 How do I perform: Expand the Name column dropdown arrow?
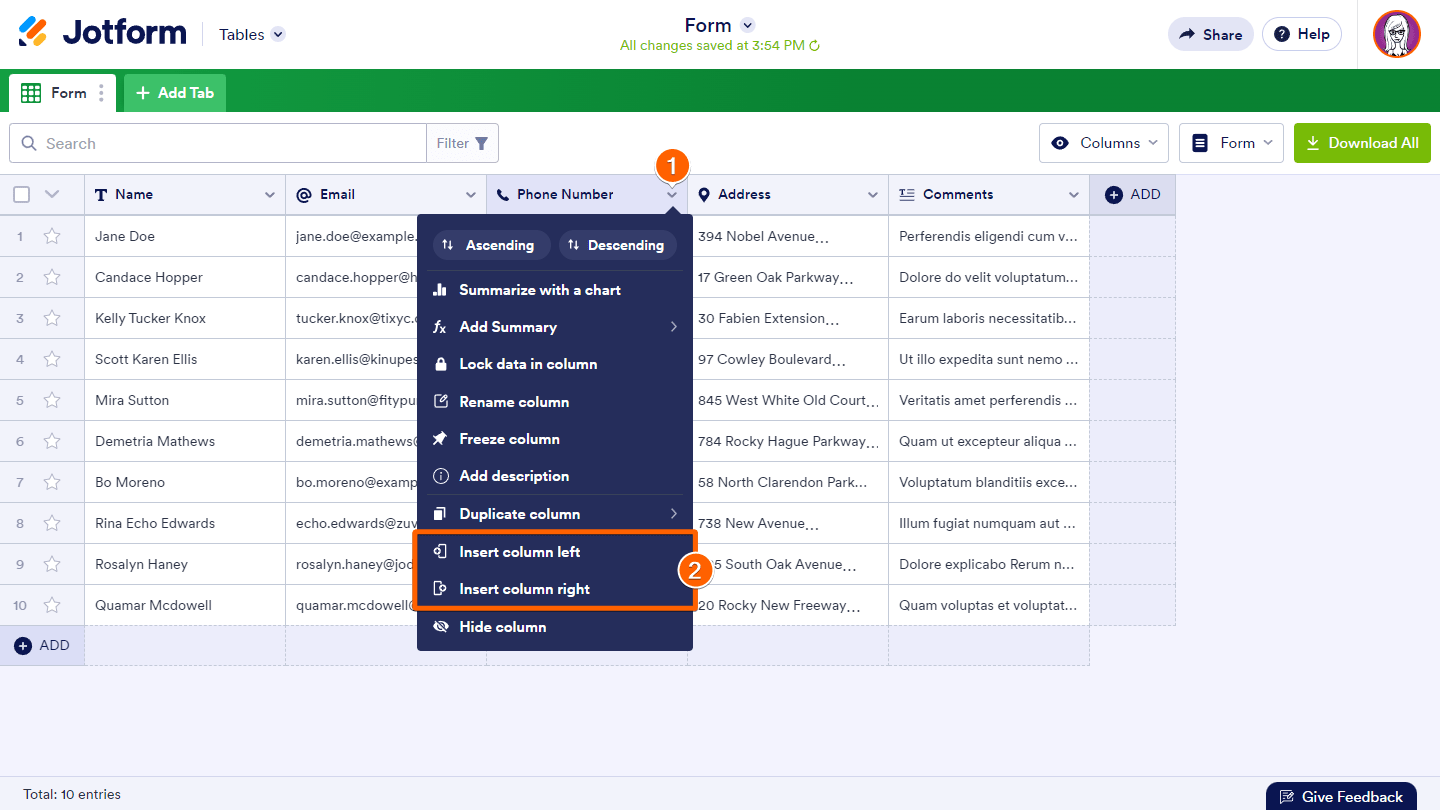pos(269,195)
